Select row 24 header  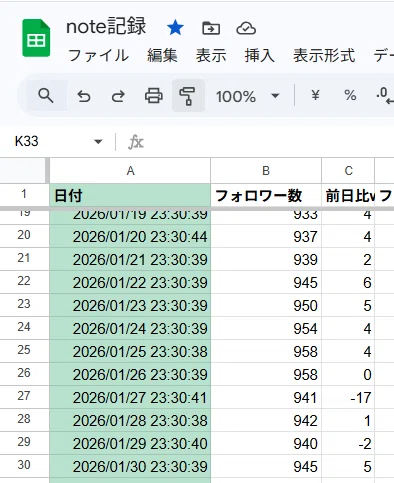pyautogui.click(x=24, y=327)
